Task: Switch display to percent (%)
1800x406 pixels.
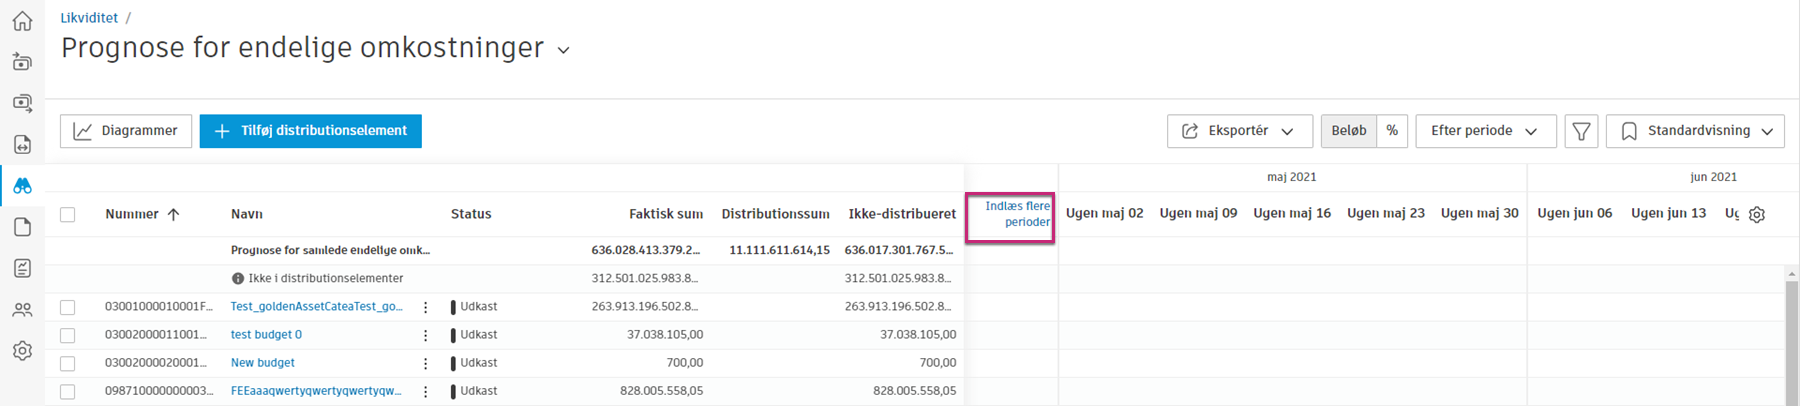Action: pos(1392,131)
